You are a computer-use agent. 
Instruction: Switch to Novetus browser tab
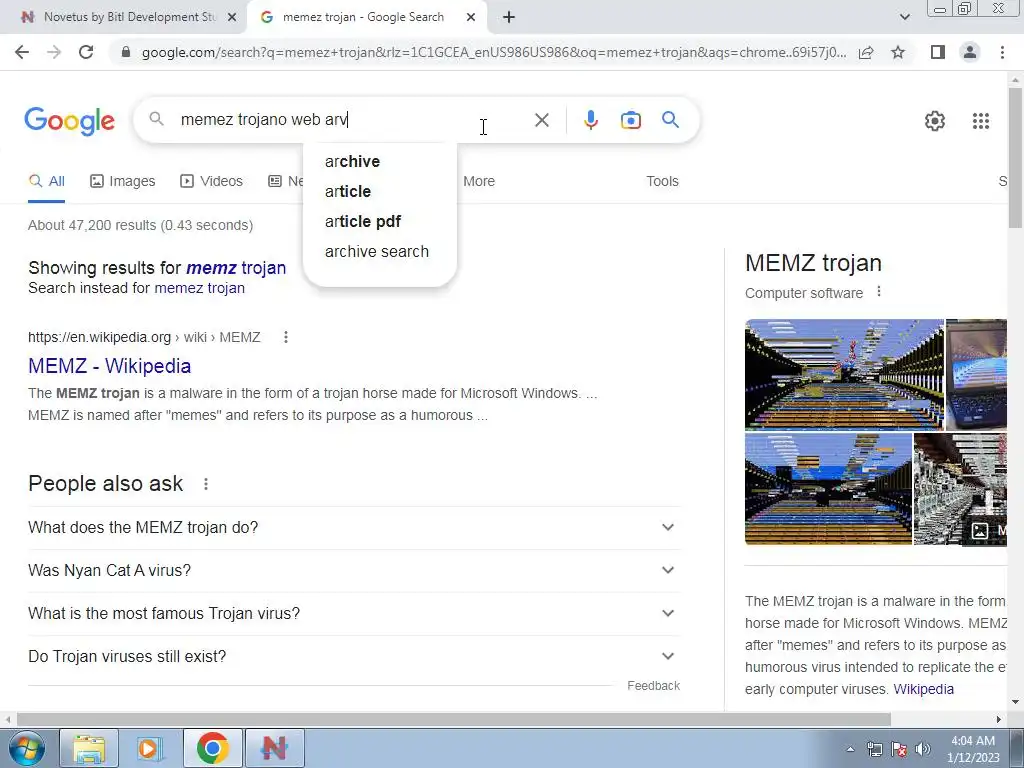coord(124,18)
